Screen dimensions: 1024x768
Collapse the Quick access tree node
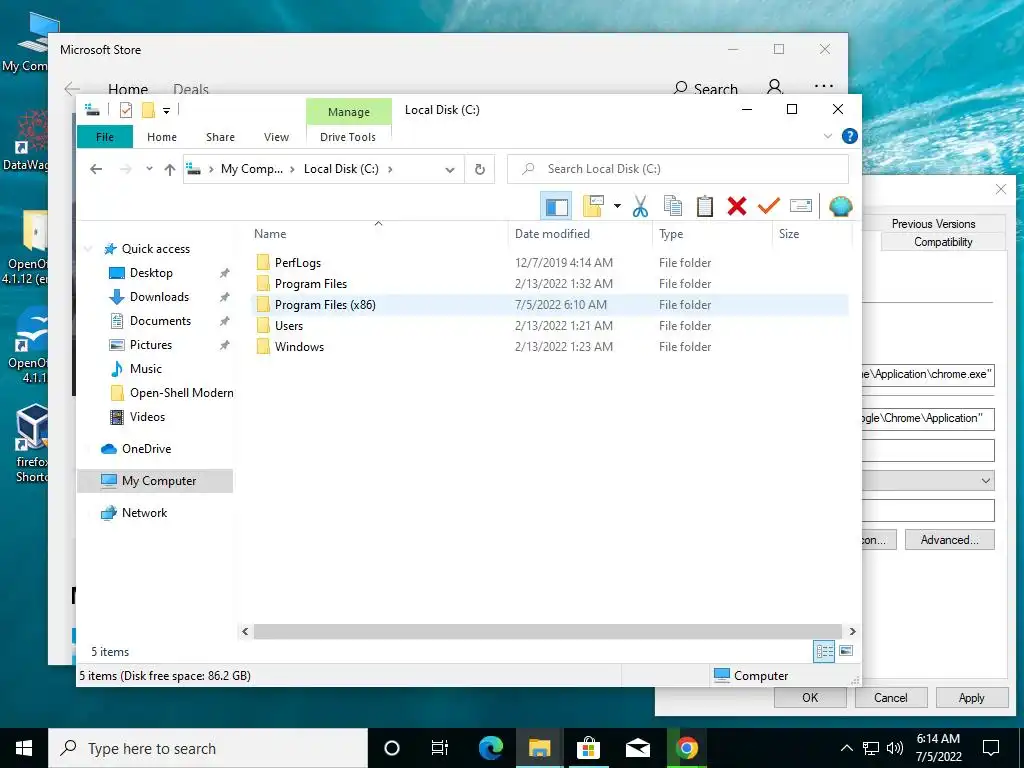tap(89, 249)
